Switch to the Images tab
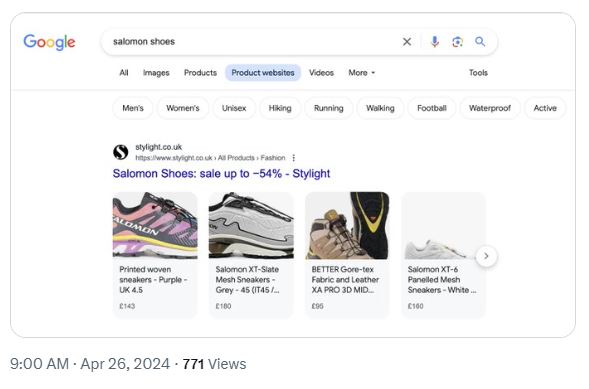The width and height of the screenshot is (589, 389). tap(156, 73)
